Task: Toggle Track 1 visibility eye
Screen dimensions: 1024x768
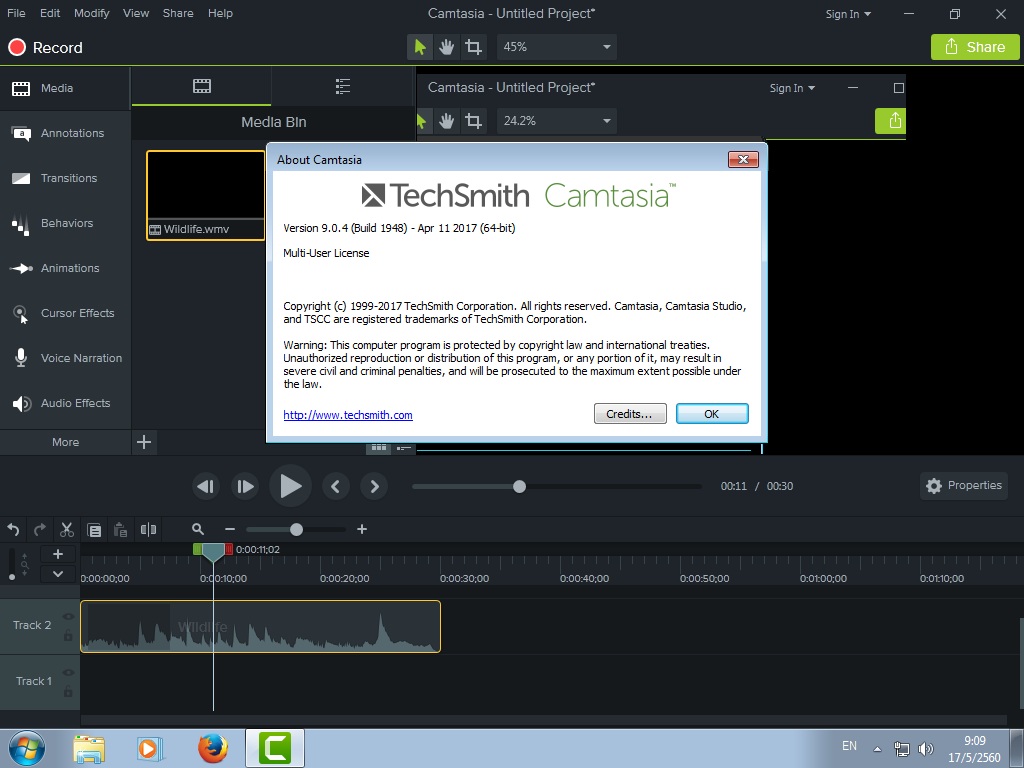Action: [x=68, y=673]
